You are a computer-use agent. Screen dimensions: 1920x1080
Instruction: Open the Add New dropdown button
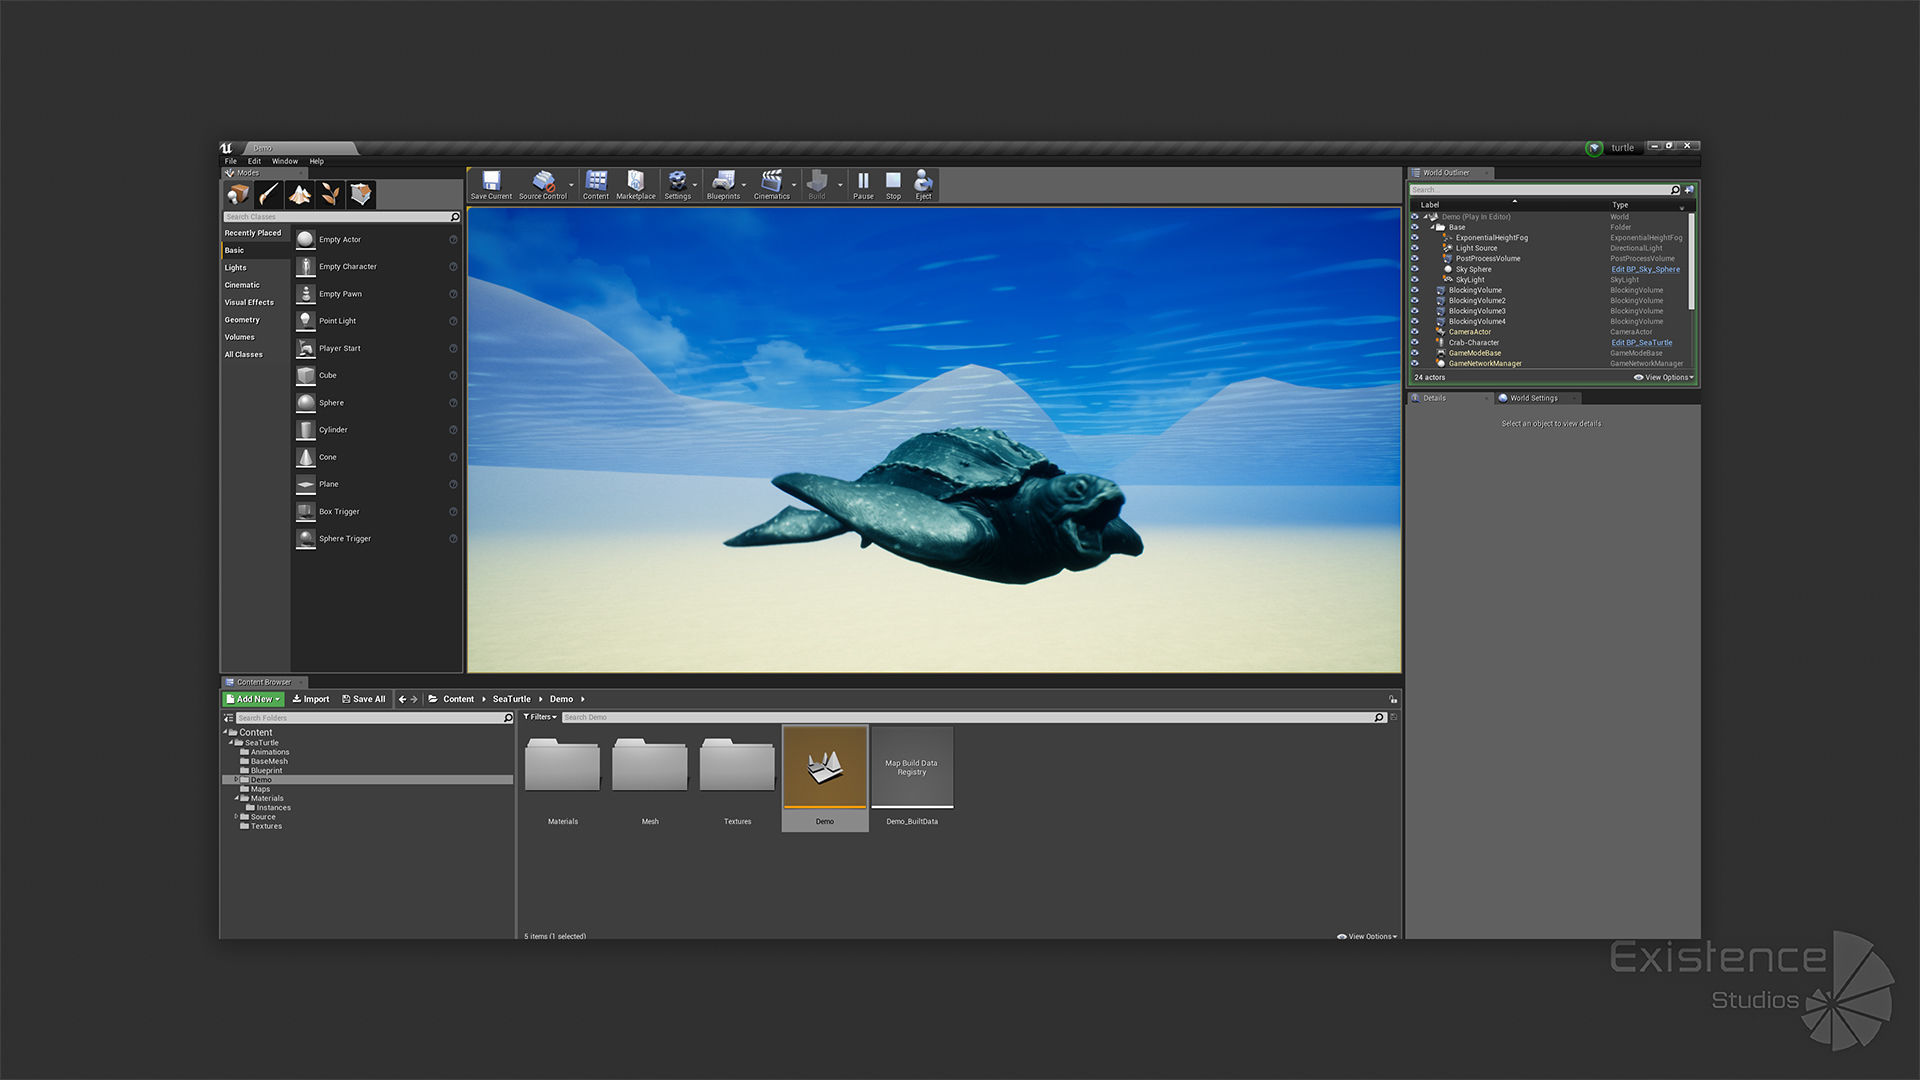click(x=254, y=699)
